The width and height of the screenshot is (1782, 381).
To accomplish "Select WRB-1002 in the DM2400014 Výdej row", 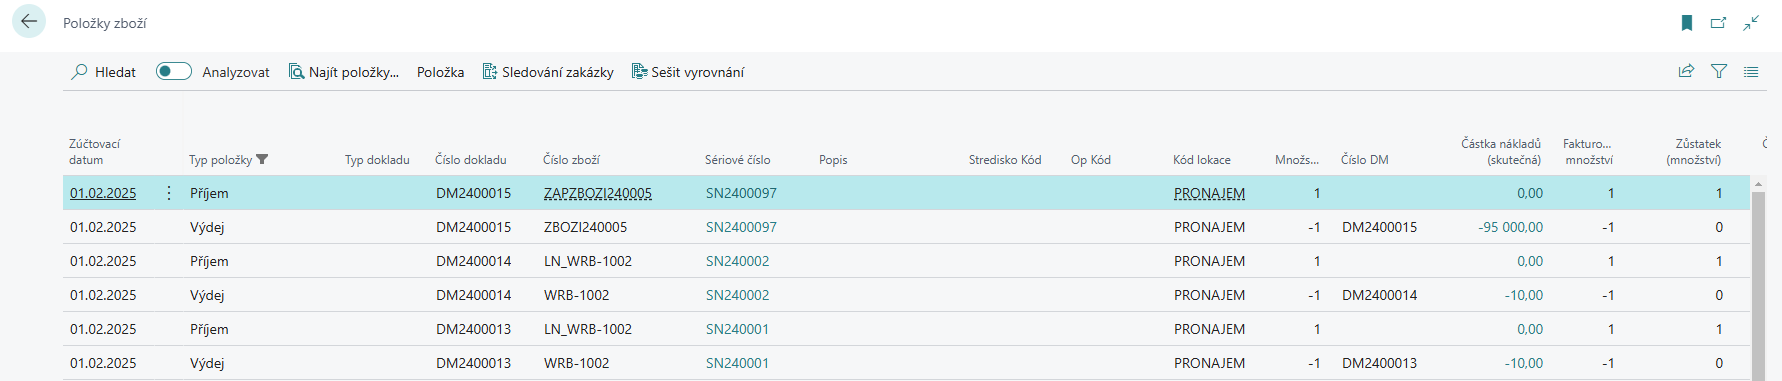I will pyautogui.click(x=577, y=295).
